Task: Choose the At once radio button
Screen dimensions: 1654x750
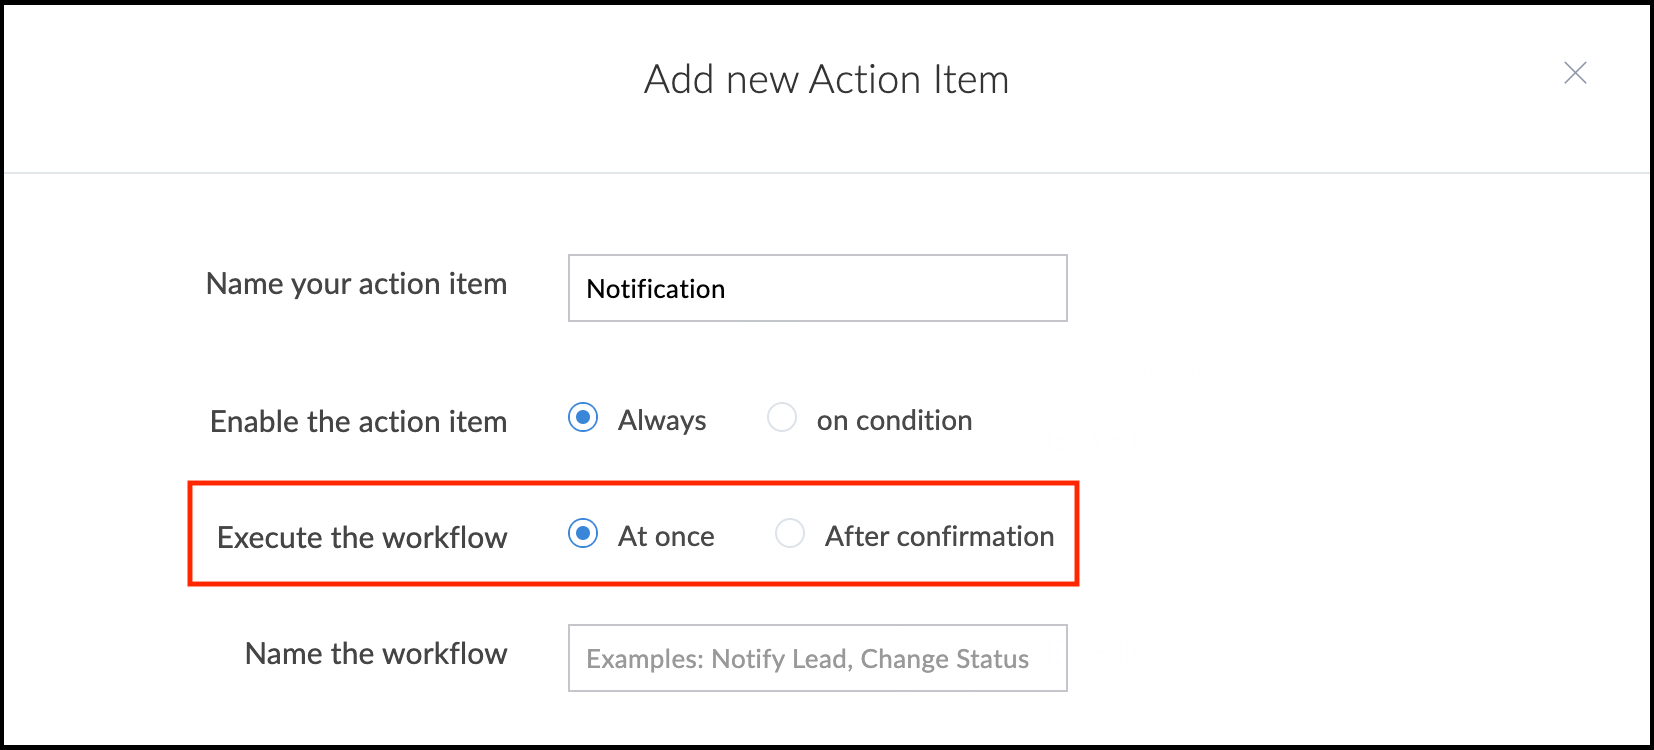Action: coord(583,533)
